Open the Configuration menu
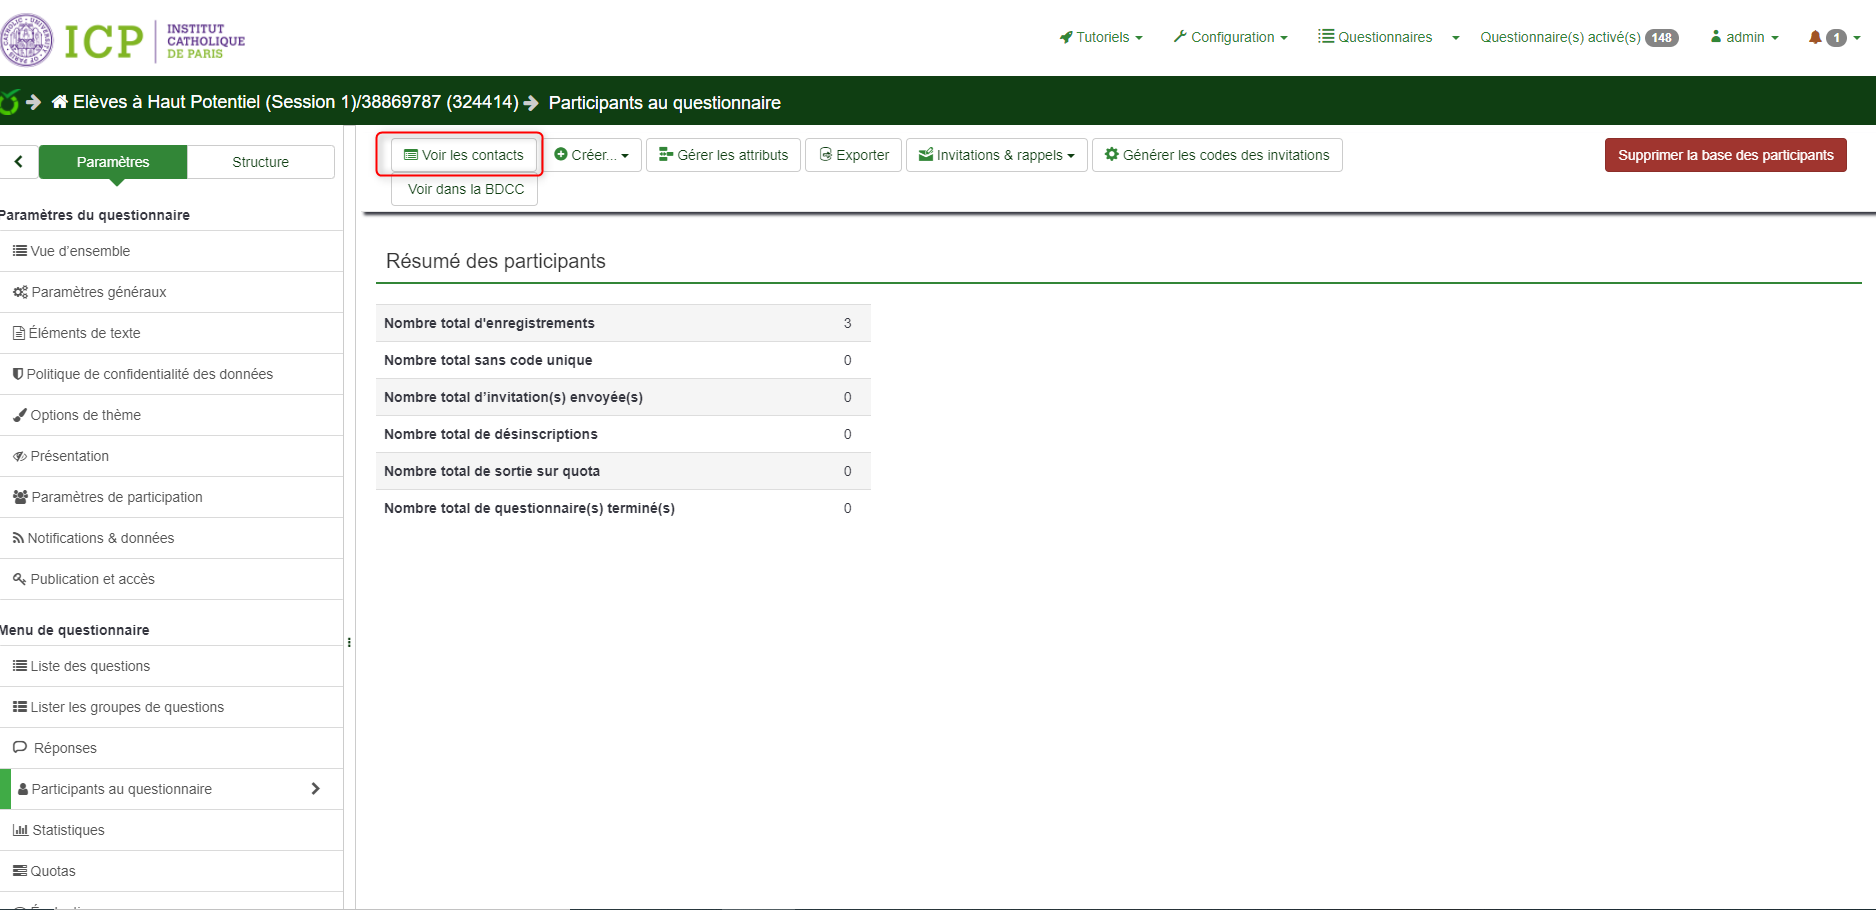 click(x=1231, y=37)
